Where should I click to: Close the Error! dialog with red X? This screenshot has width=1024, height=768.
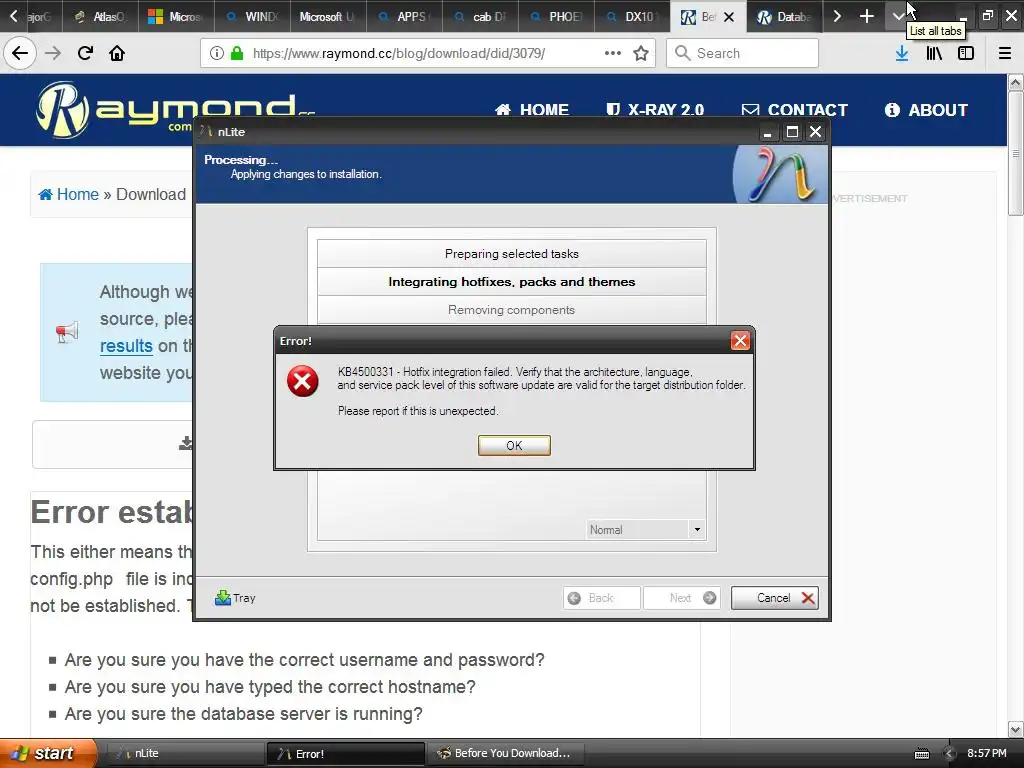coord(740,341)
